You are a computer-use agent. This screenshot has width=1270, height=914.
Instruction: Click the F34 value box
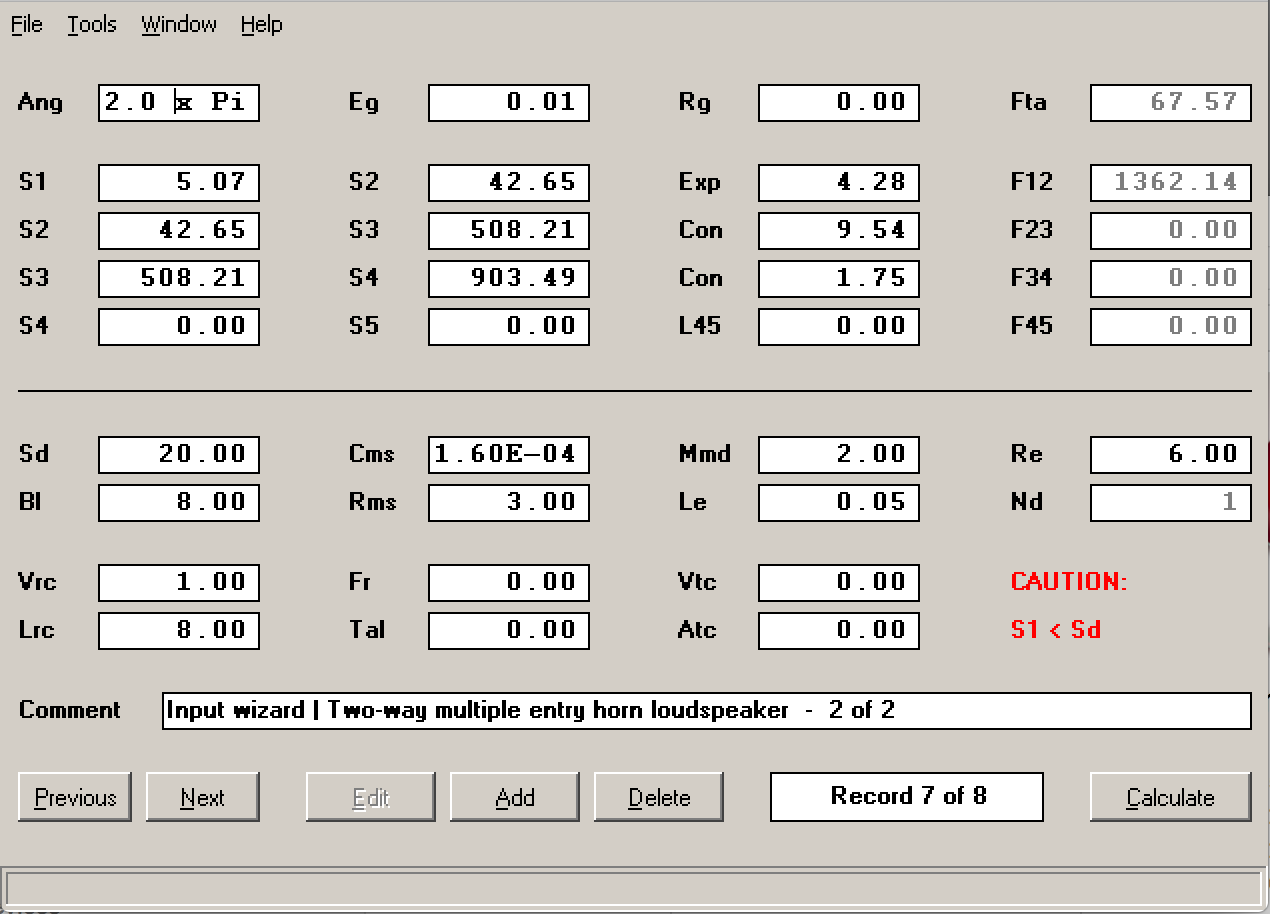(1171, 278)
